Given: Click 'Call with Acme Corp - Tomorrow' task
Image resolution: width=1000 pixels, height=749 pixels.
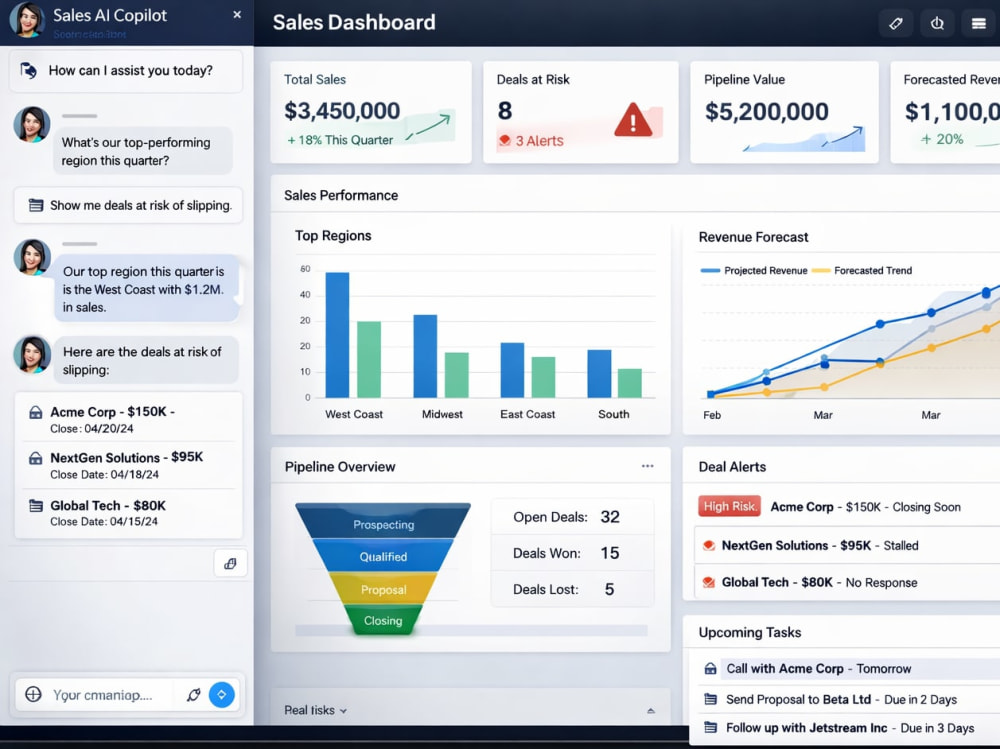Looking at the screenshot, I should click(x=848, y=669).
